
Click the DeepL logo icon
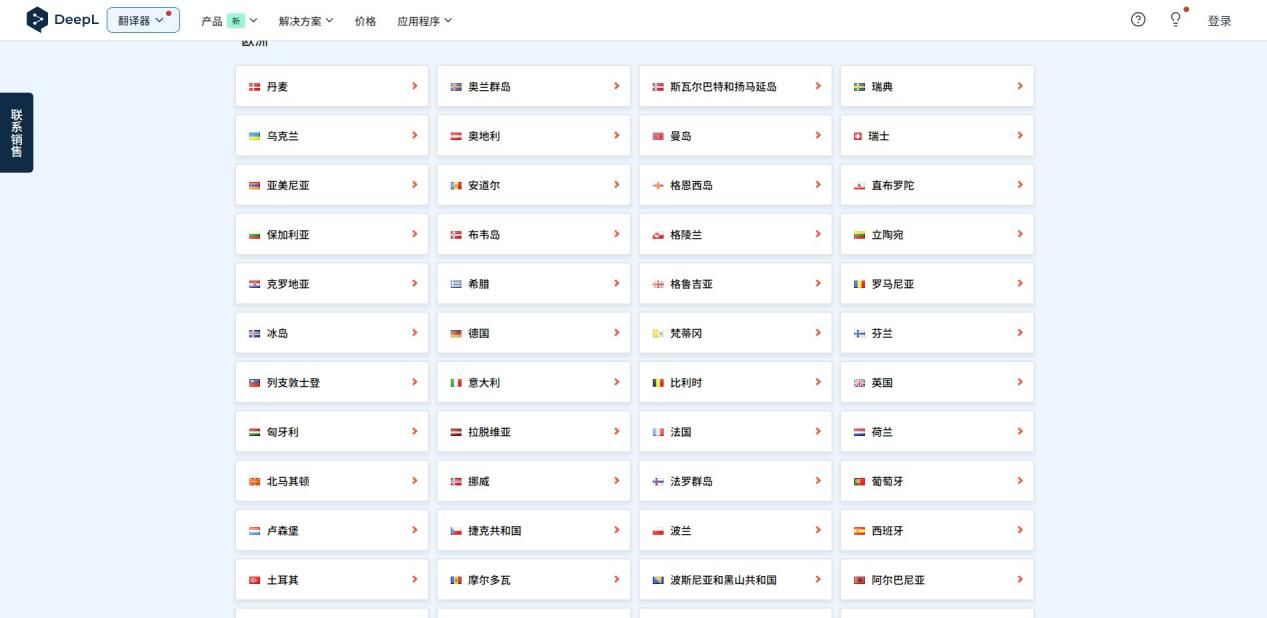pyautogui.click(x=37, y=20)
